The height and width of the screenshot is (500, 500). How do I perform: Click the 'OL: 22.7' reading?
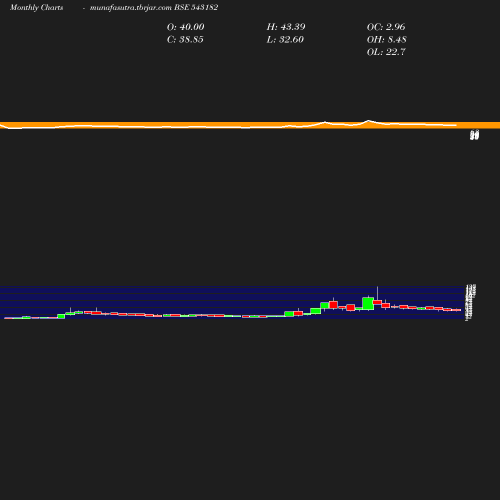click(x=386, y=52)
